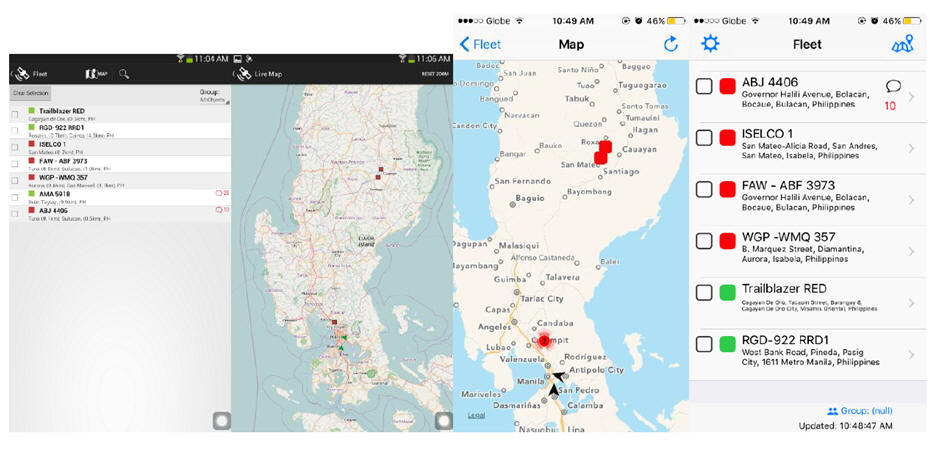
Task: Tap the round button at Android Live Map corner
Action: pyautogui.click(x=444, y=421)
